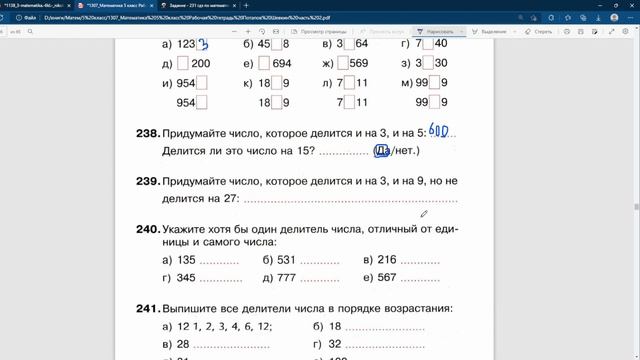Add this page to favorites star icon
The width and height of the screenshot is (640, 360).
pyautogui.click(x=534, y=18)
